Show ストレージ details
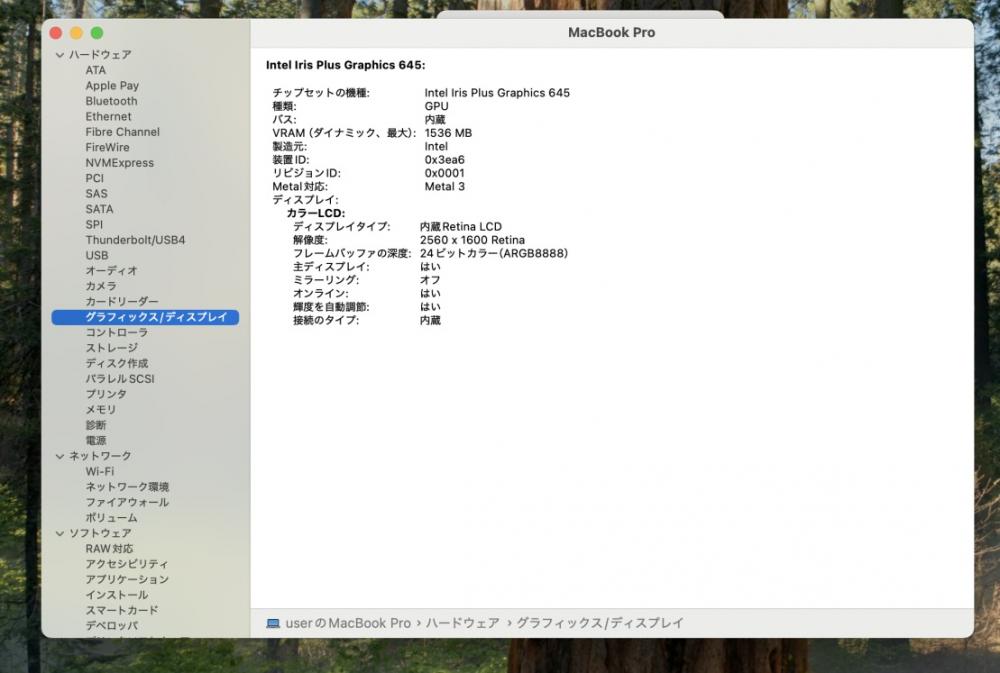Screen dimensions: 1000x673 112,348
